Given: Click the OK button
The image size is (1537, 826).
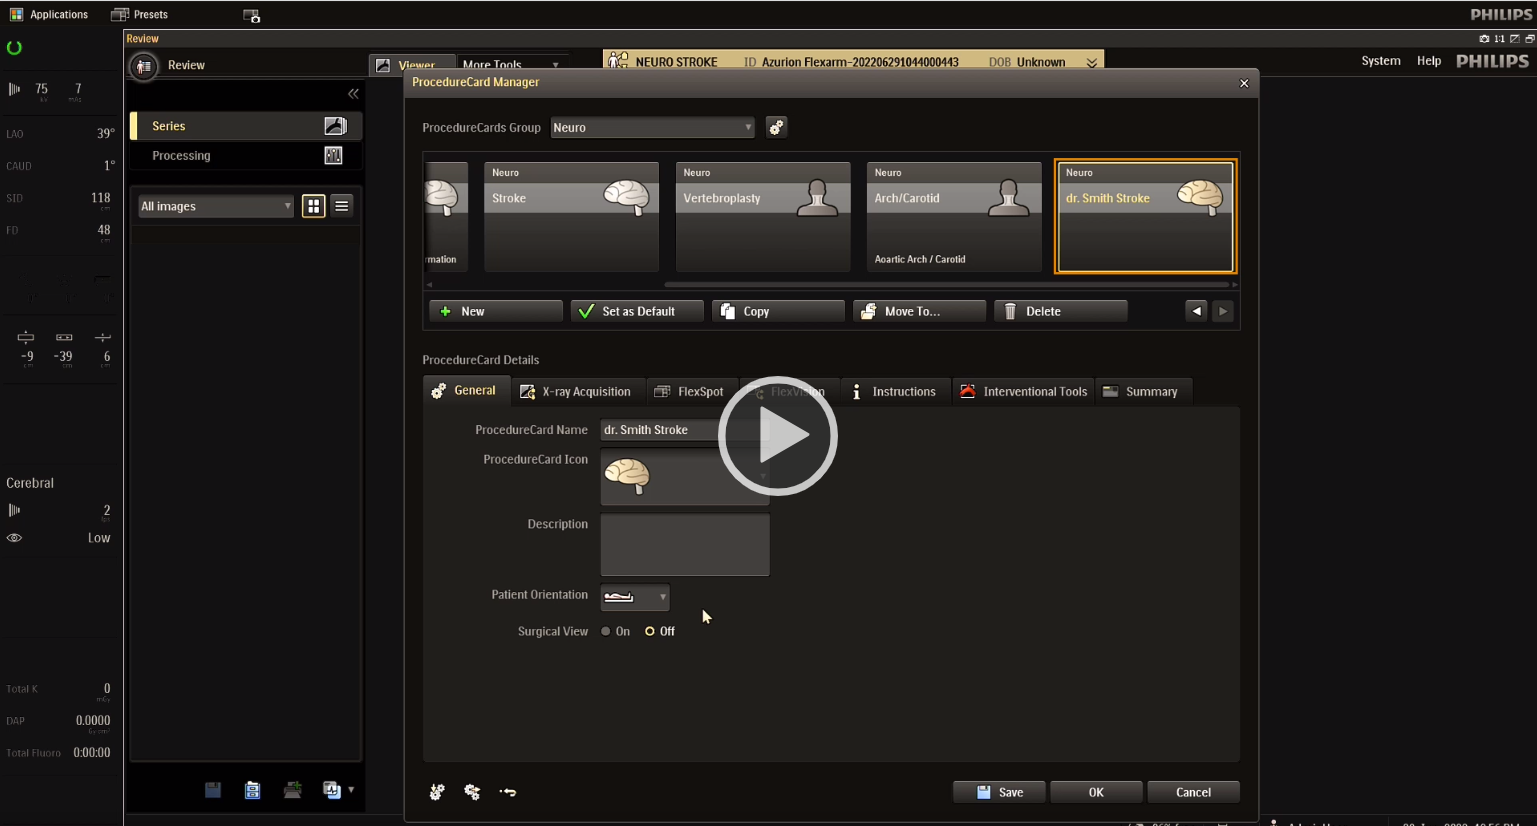Looking at the screenshot, I should click(1096, 792).
